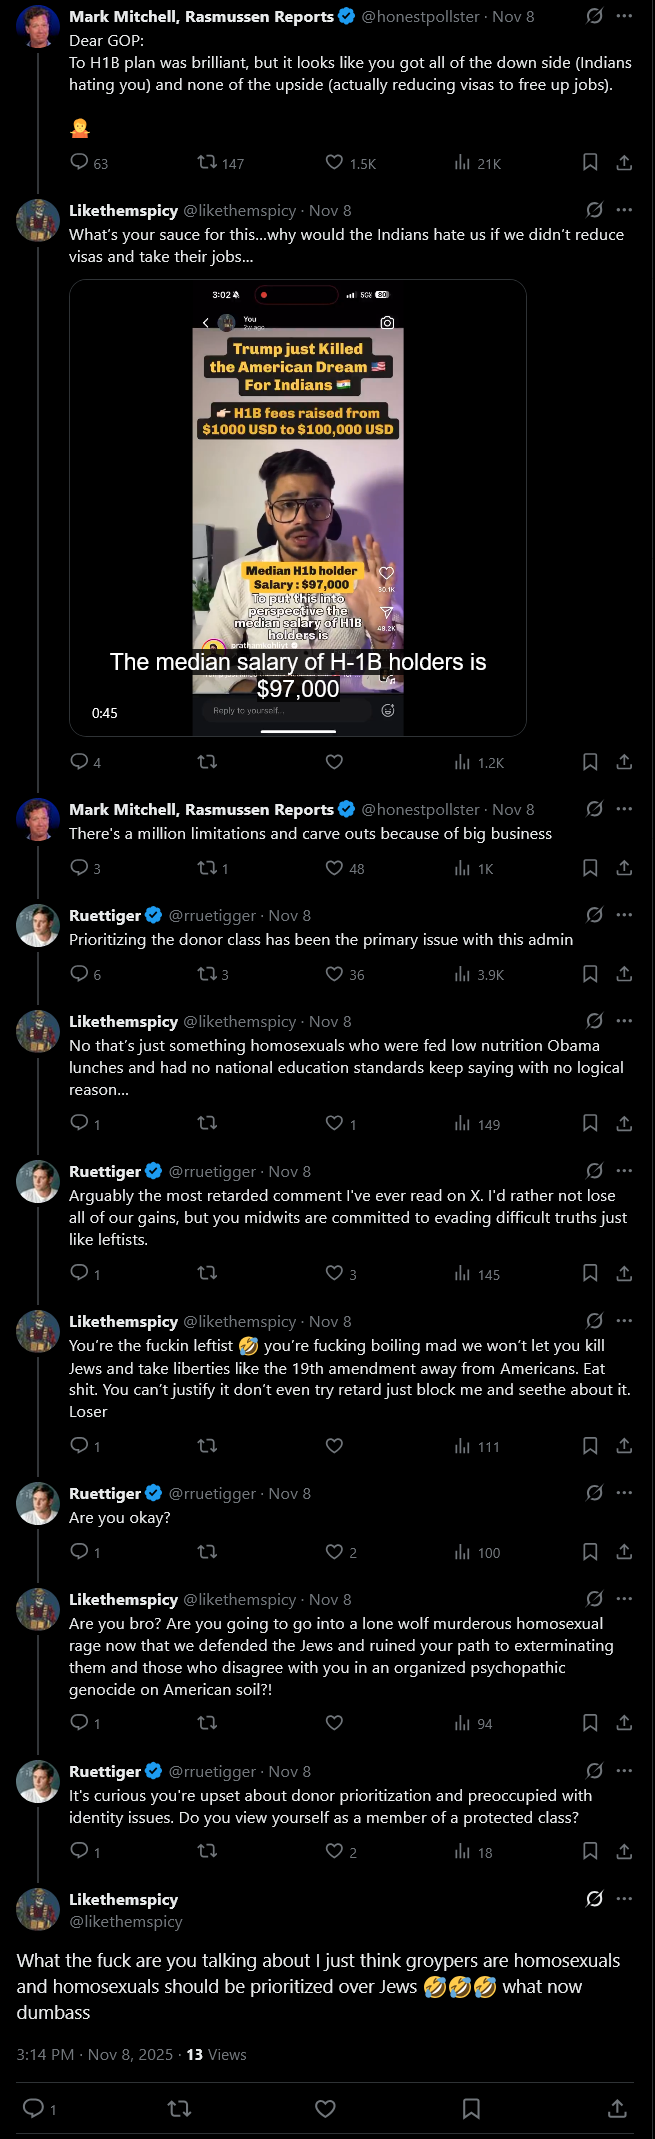
Task: Bookmark the final Likethemspicy post
Action: click(471, 2108)
